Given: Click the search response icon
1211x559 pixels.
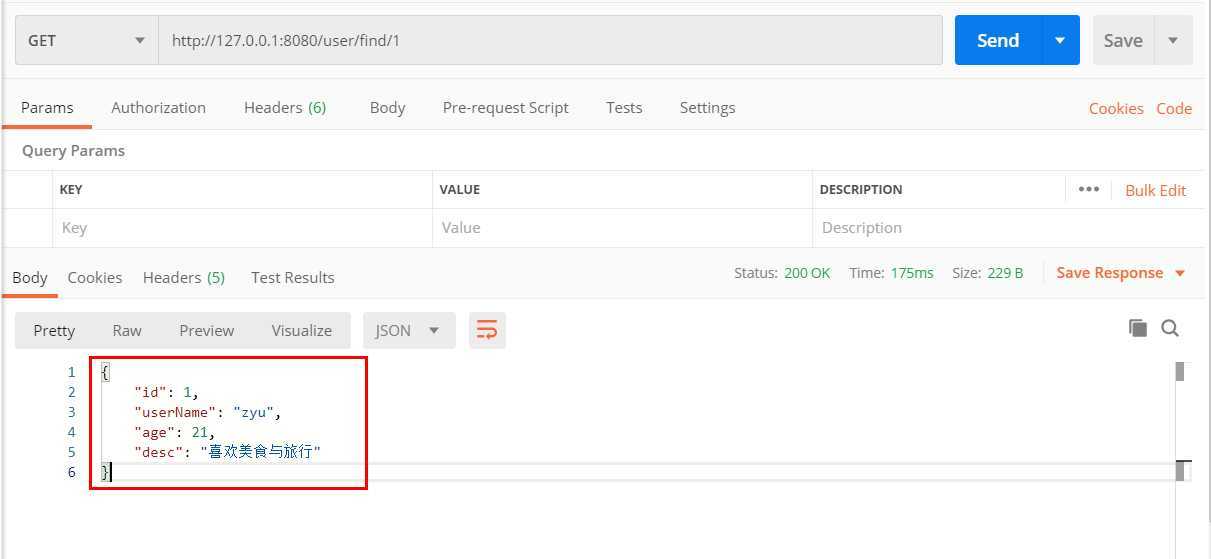Looking at the screenshot, I should click(x=1170, y=328).
